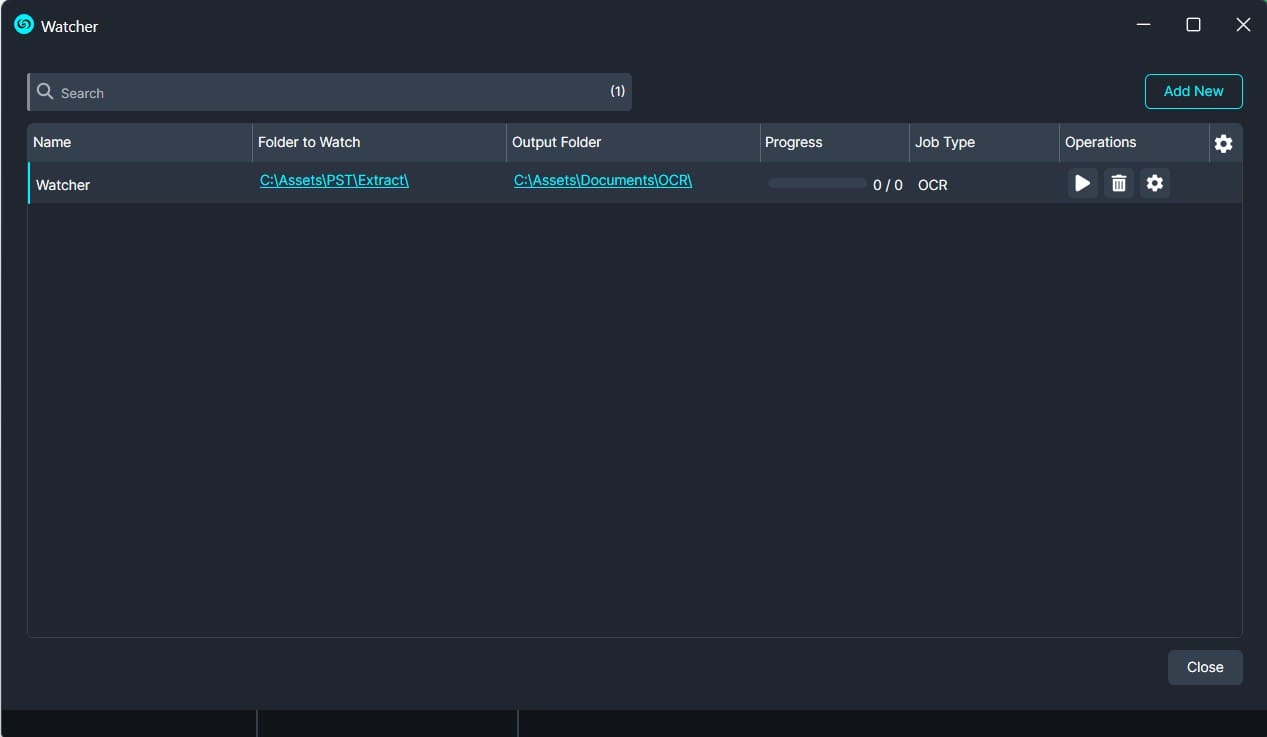Sort by Job Type column header
This screenshot has width=1267, height=737.
click(x=985, y=142)
